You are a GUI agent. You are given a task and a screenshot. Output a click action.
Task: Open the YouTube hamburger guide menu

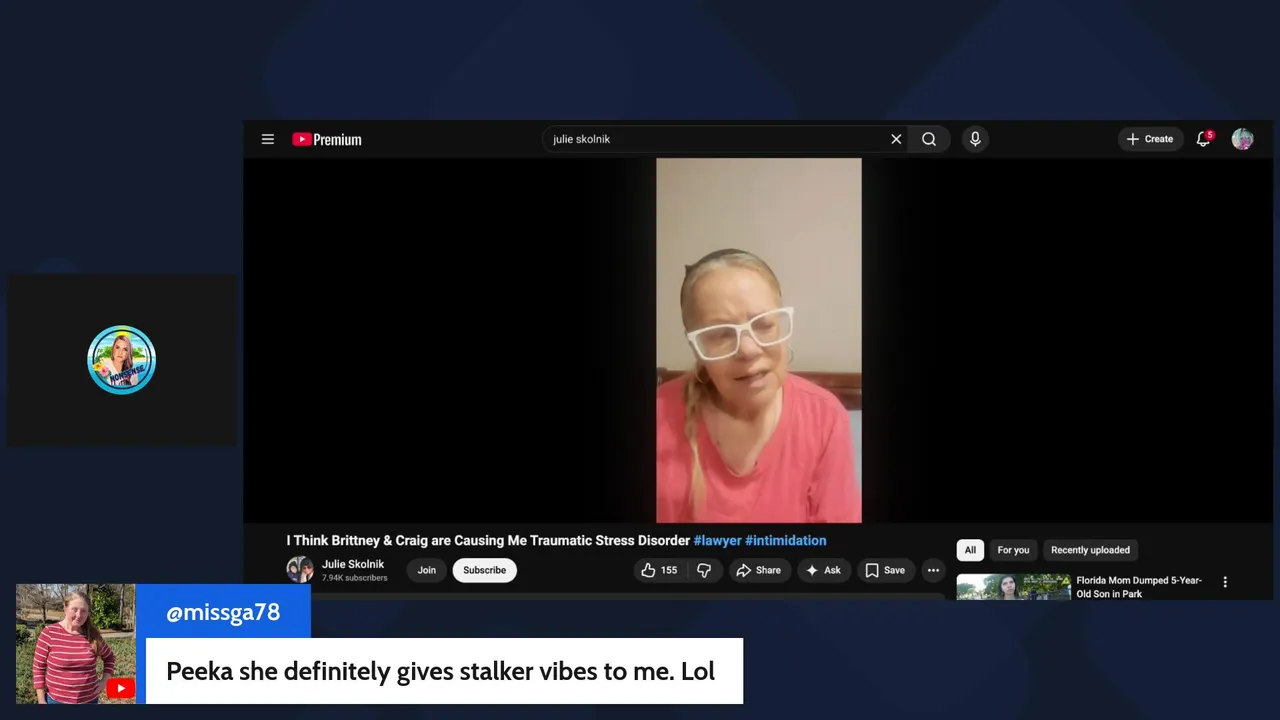[268, 139]
